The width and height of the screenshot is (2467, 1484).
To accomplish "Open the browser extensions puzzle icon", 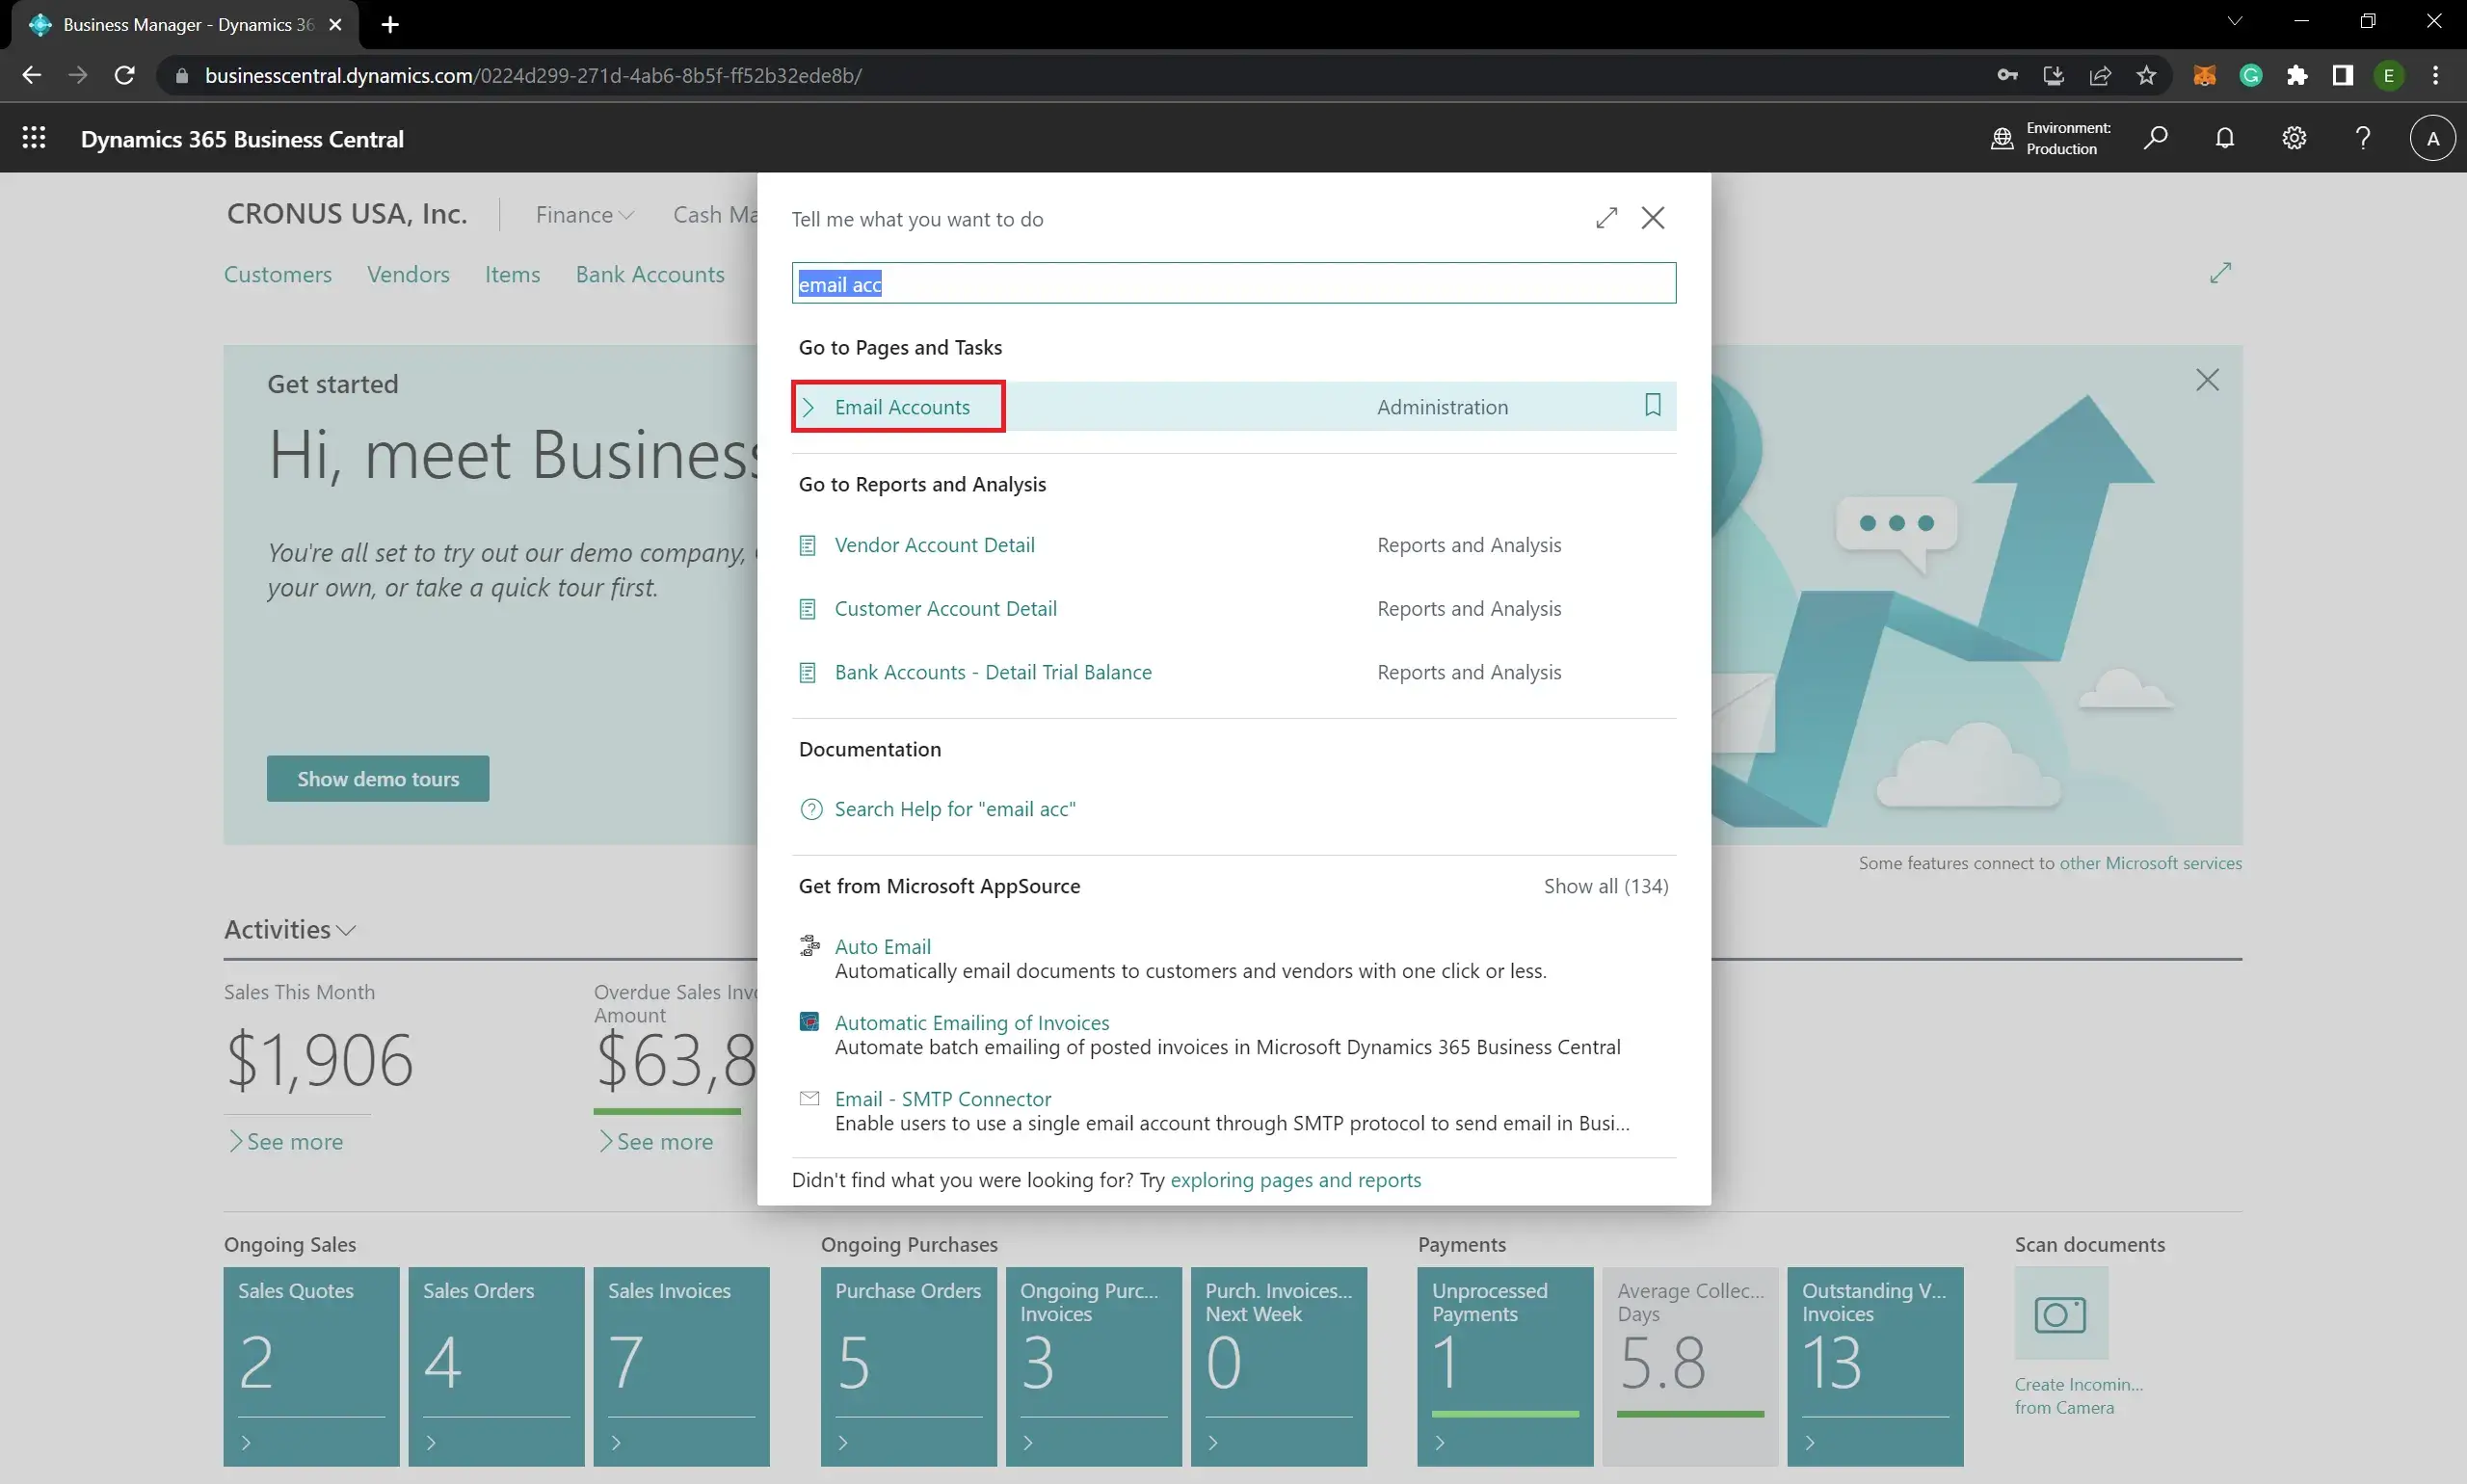I will (2297, 75).
